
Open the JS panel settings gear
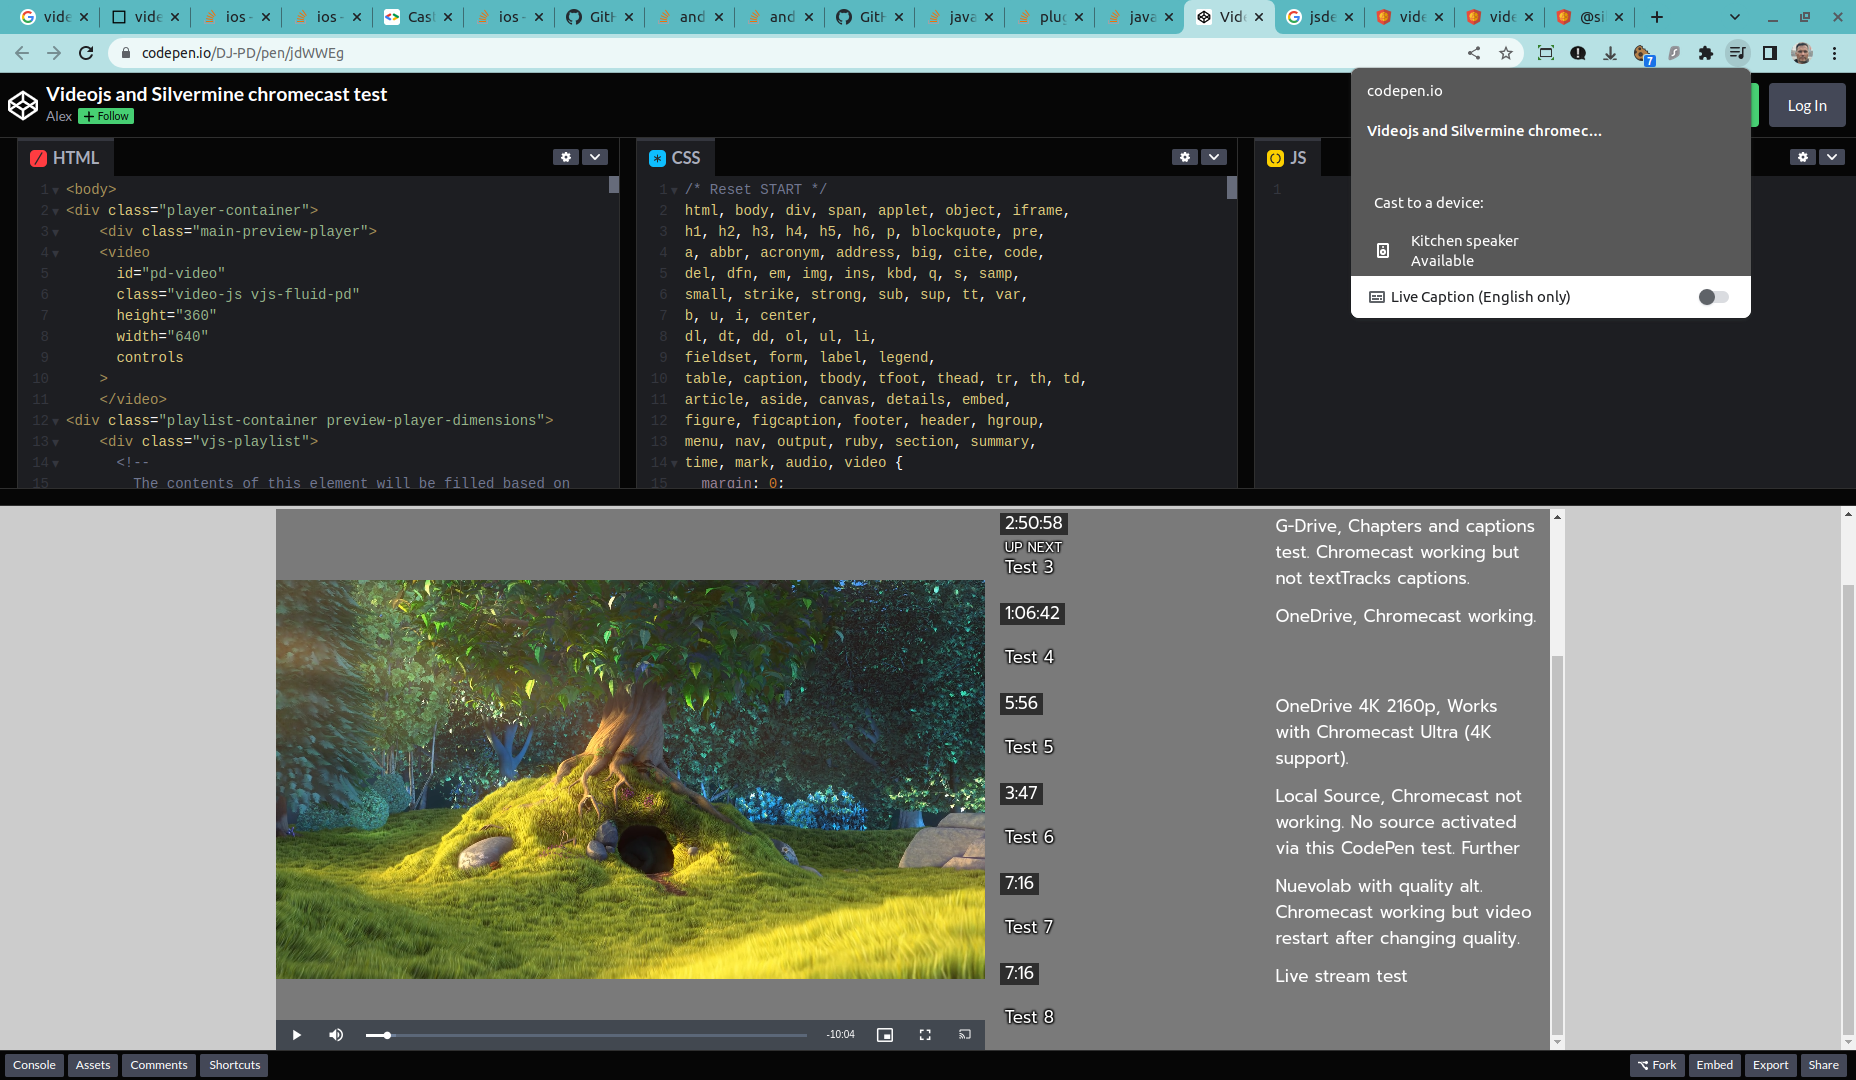1802,157
